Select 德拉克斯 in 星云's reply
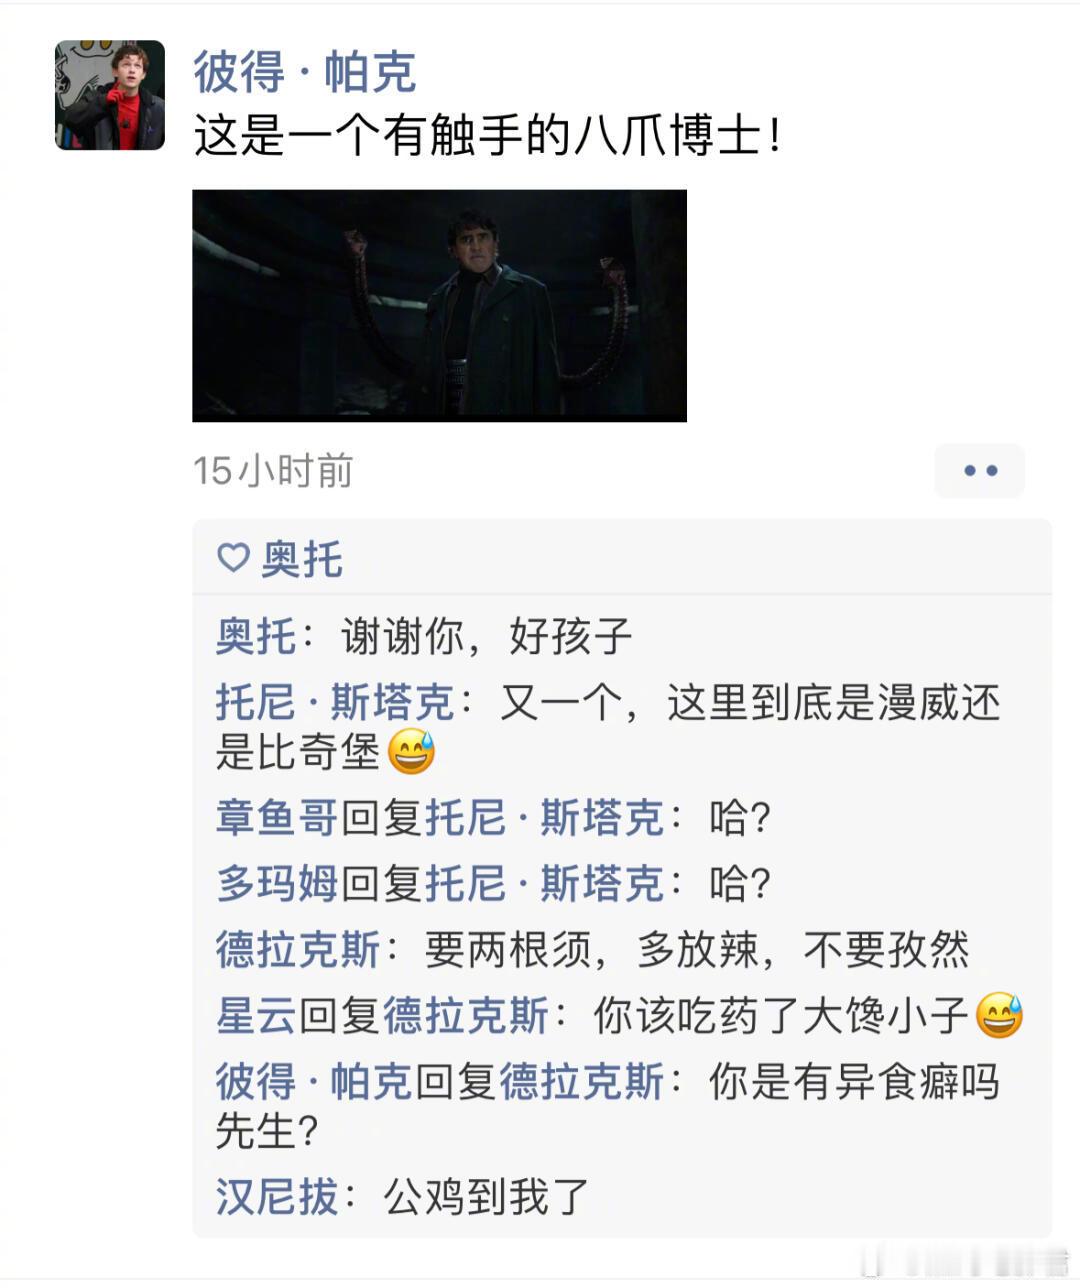This screenshot has height=1288, width=1080. tap(466, 1015)
